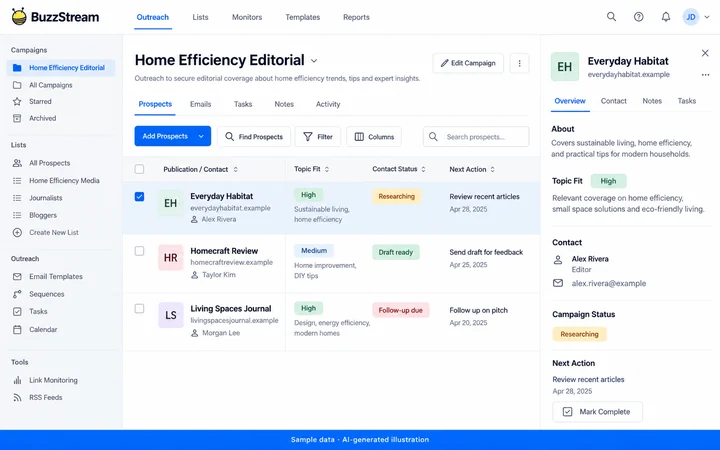Click the Link Monitoring chart icon
Screen dimensions: 720x450
tap(17, 380)
